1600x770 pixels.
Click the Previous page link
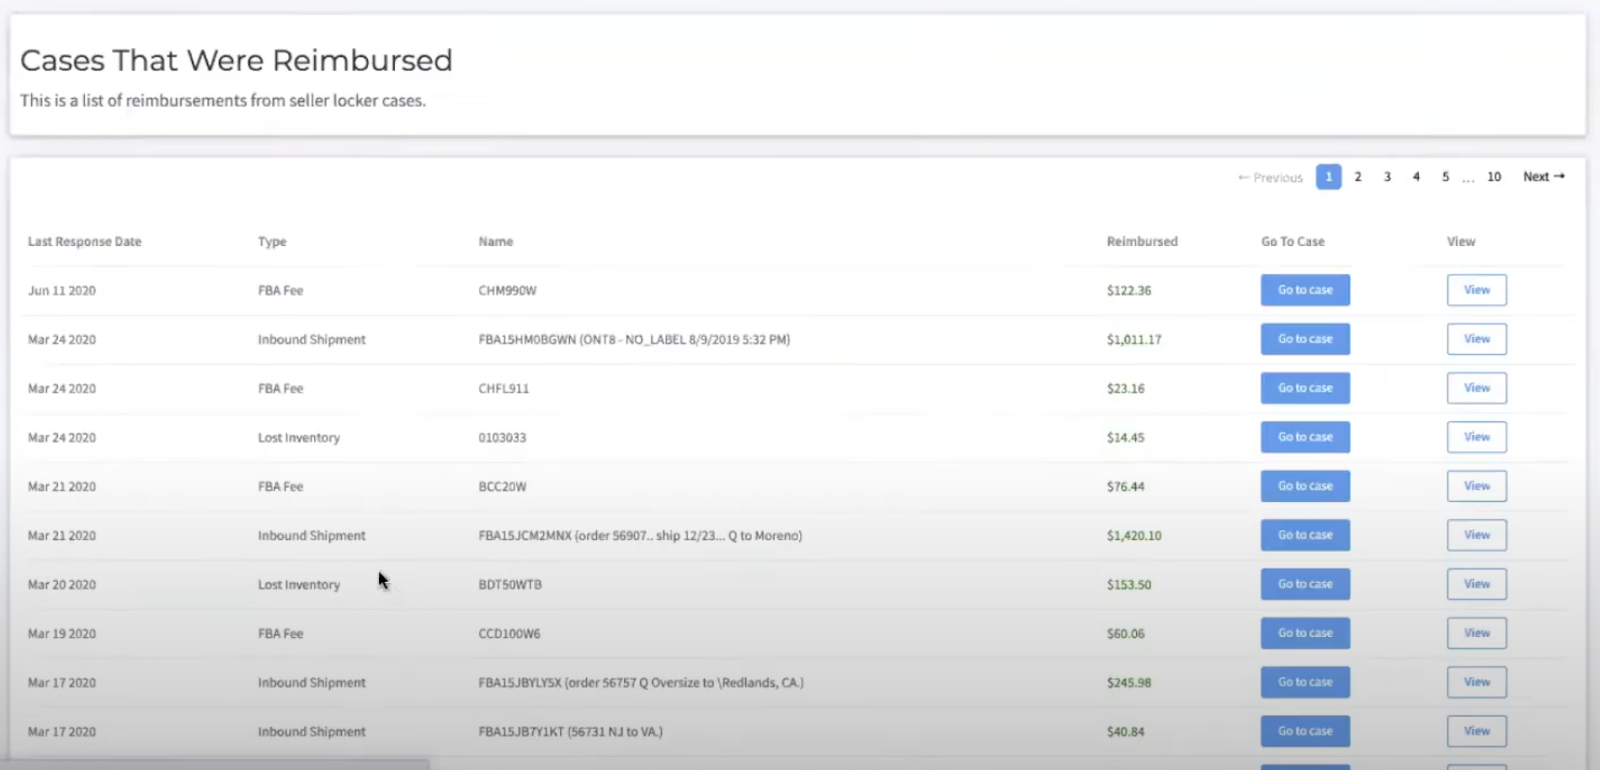pyautogui.click(x=1270, y=177)
